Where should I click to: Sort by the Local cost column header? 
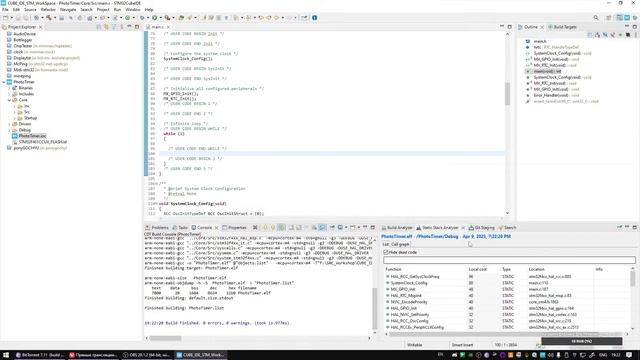(x=478, y=269)
